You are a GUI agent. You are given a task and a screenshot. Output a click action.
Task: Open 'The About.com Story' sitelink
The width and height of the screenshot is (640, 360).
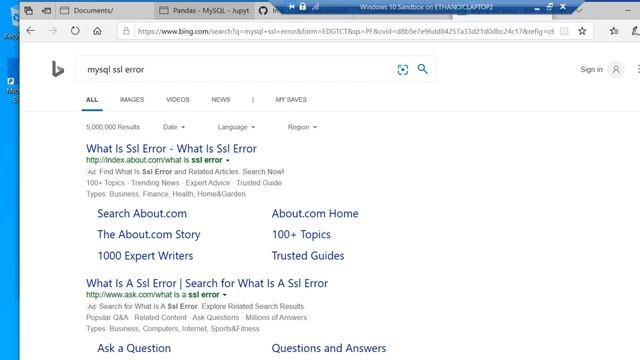pos(149,234)
